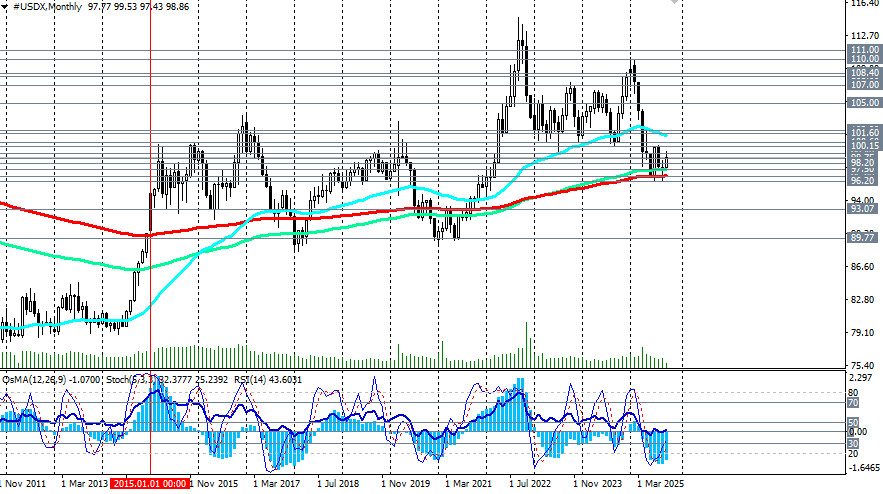Select the 93.07 horizontal level label

tap(862, 208)
